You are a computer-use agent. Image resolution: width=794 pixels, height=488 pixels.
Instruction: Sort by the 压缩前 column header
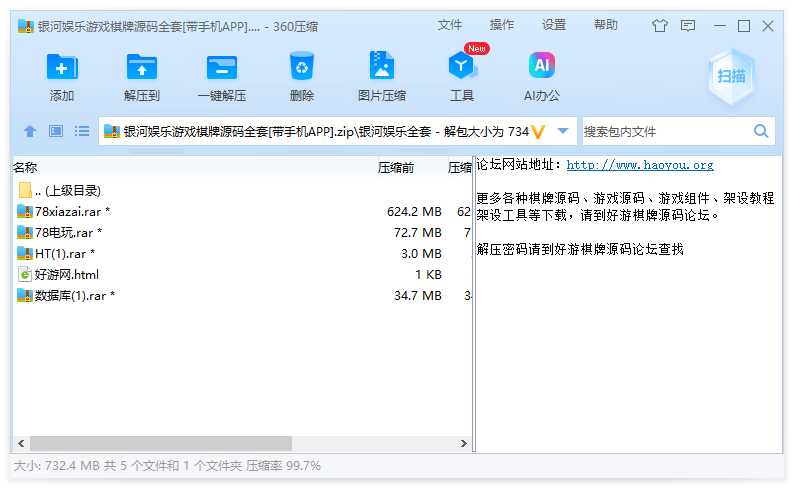(x=395, y=168)
